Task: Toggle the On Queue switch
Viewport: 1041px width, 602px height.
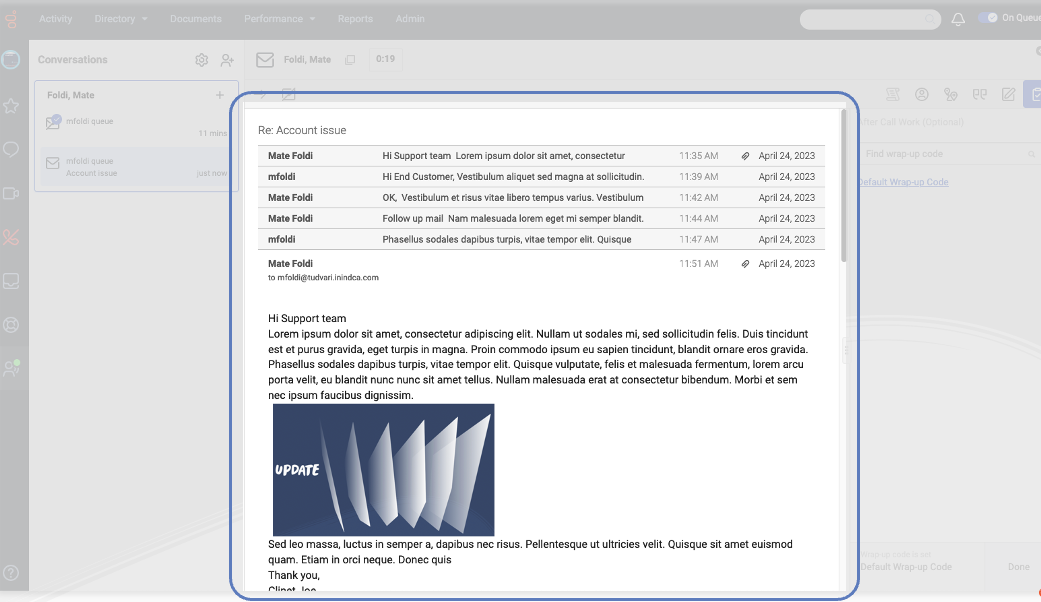Action: (990, 17)
